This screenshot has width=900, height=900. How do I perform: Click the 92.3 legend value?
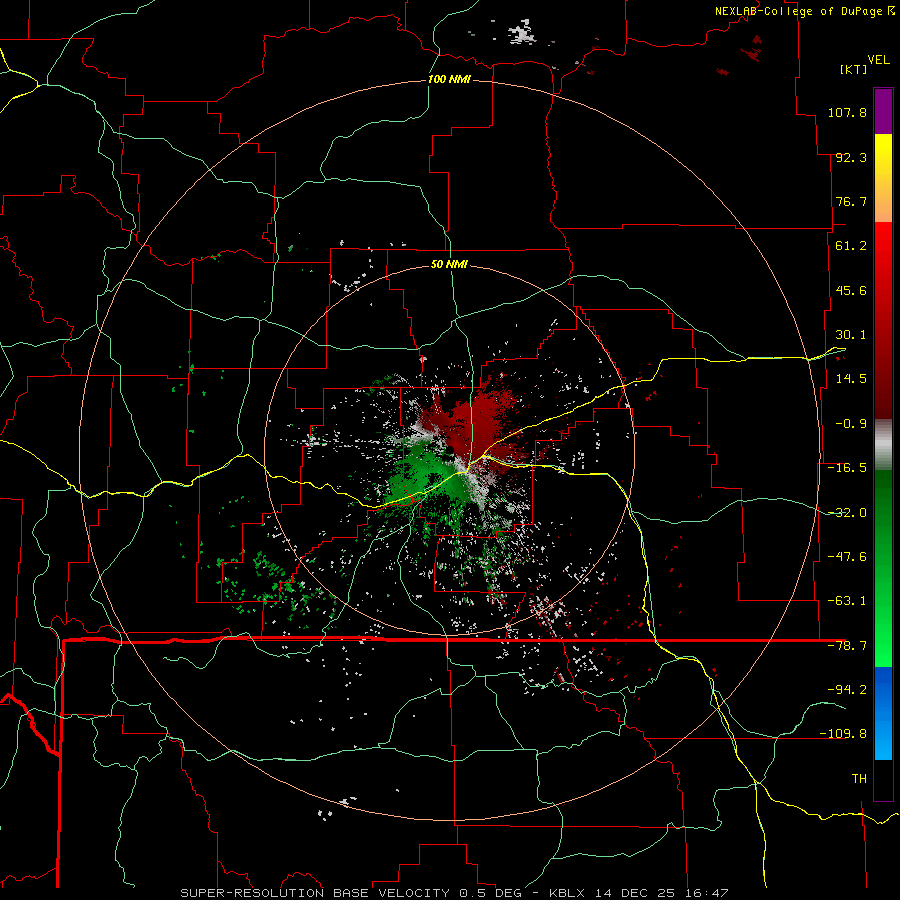coord(851,157)
